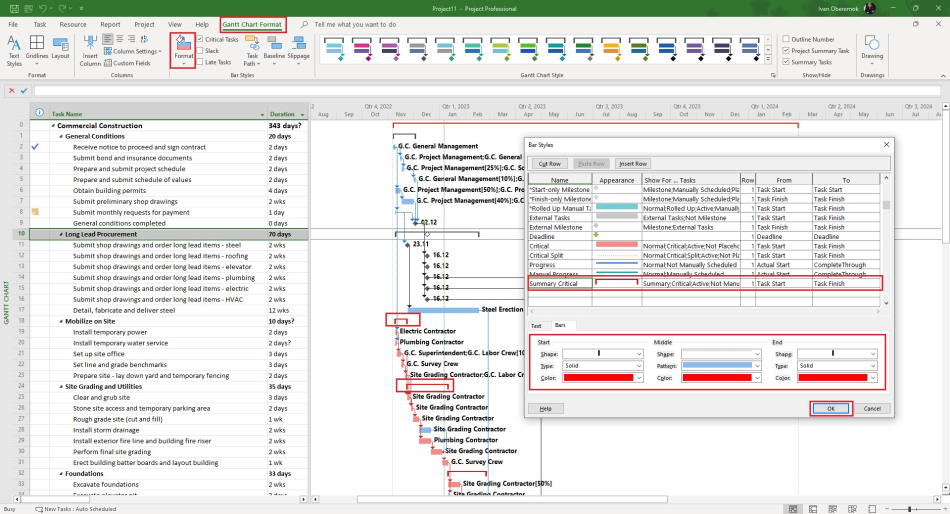This screenshot has height=514, width=950.
Task: Switch to the View ribbon tab
Action: 174,24
